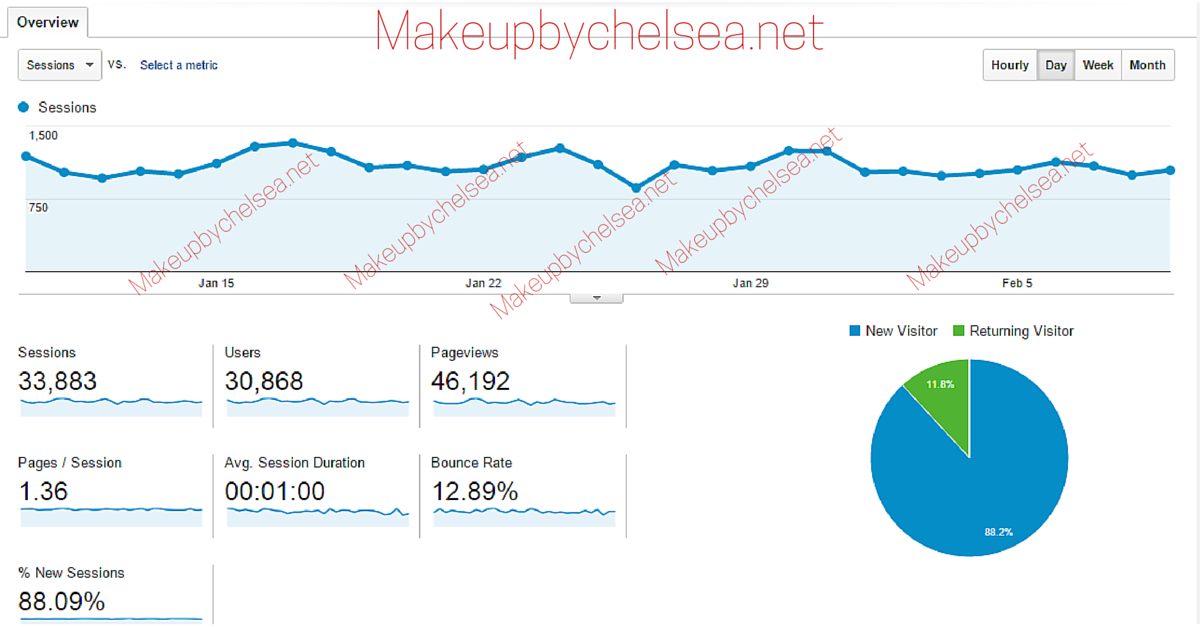Viewport: 1200px width, 627px height.
Task: Click the Bounce Rate 12.89% value
Action: 474,491
